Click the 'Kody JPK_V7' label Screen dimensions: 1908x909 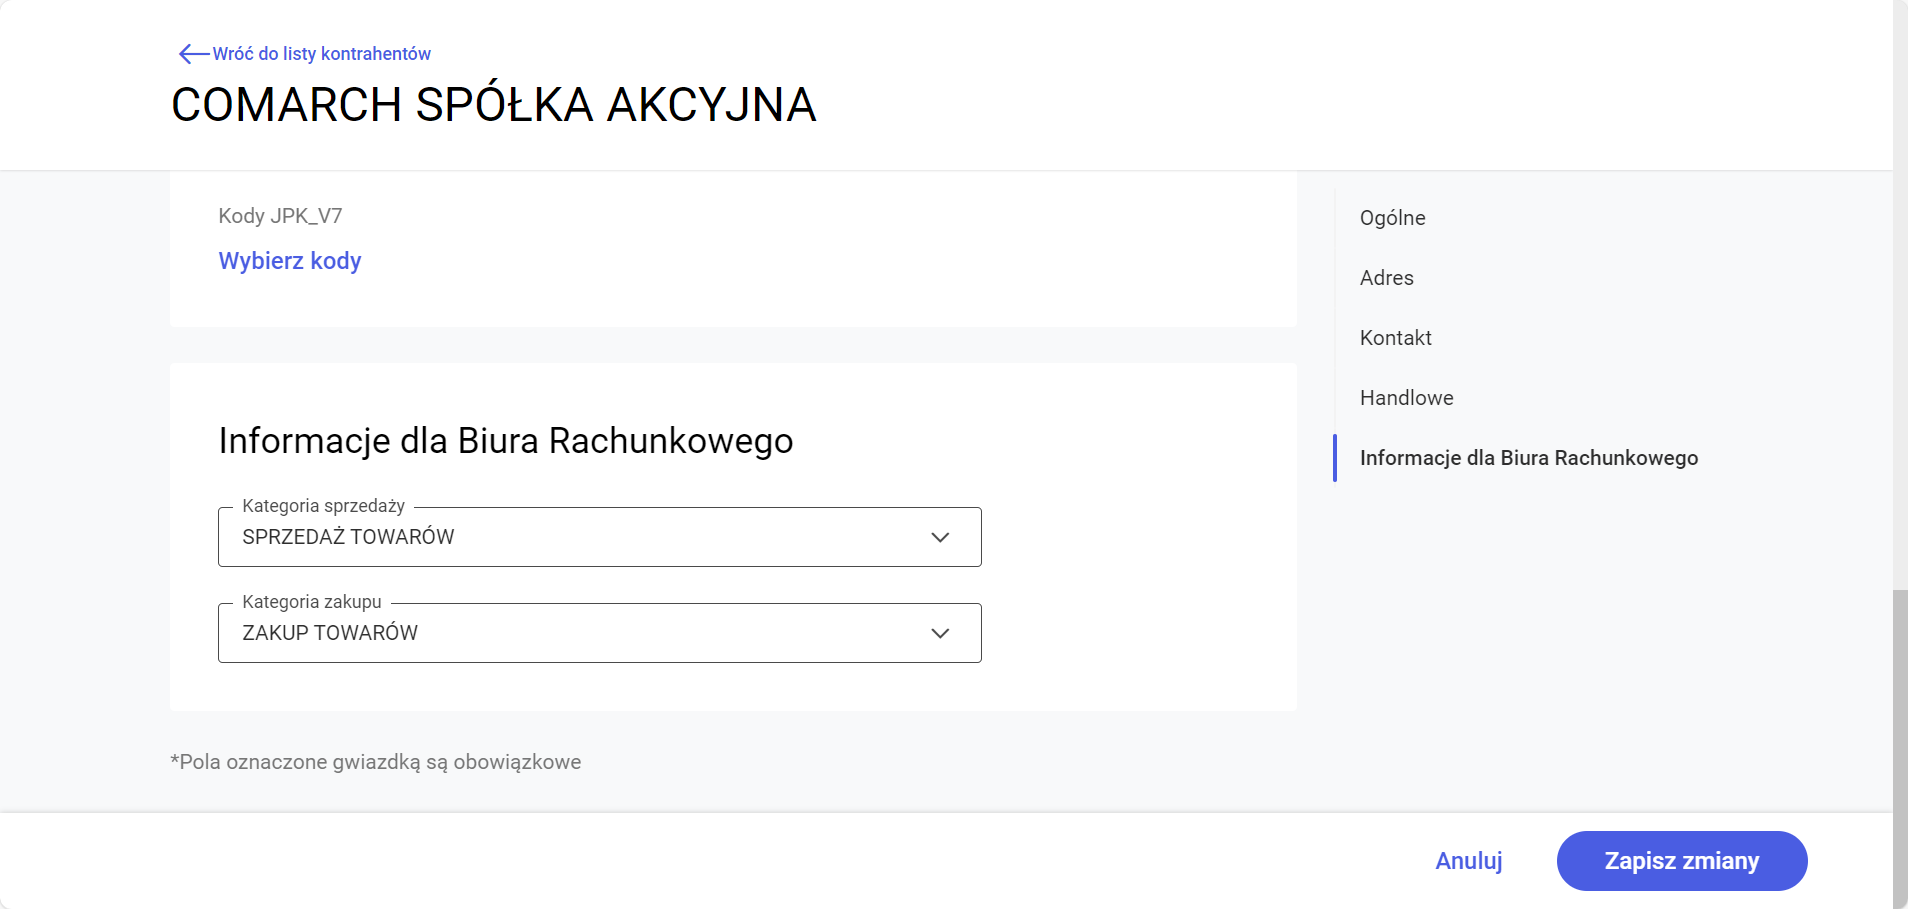click(280, 216)
